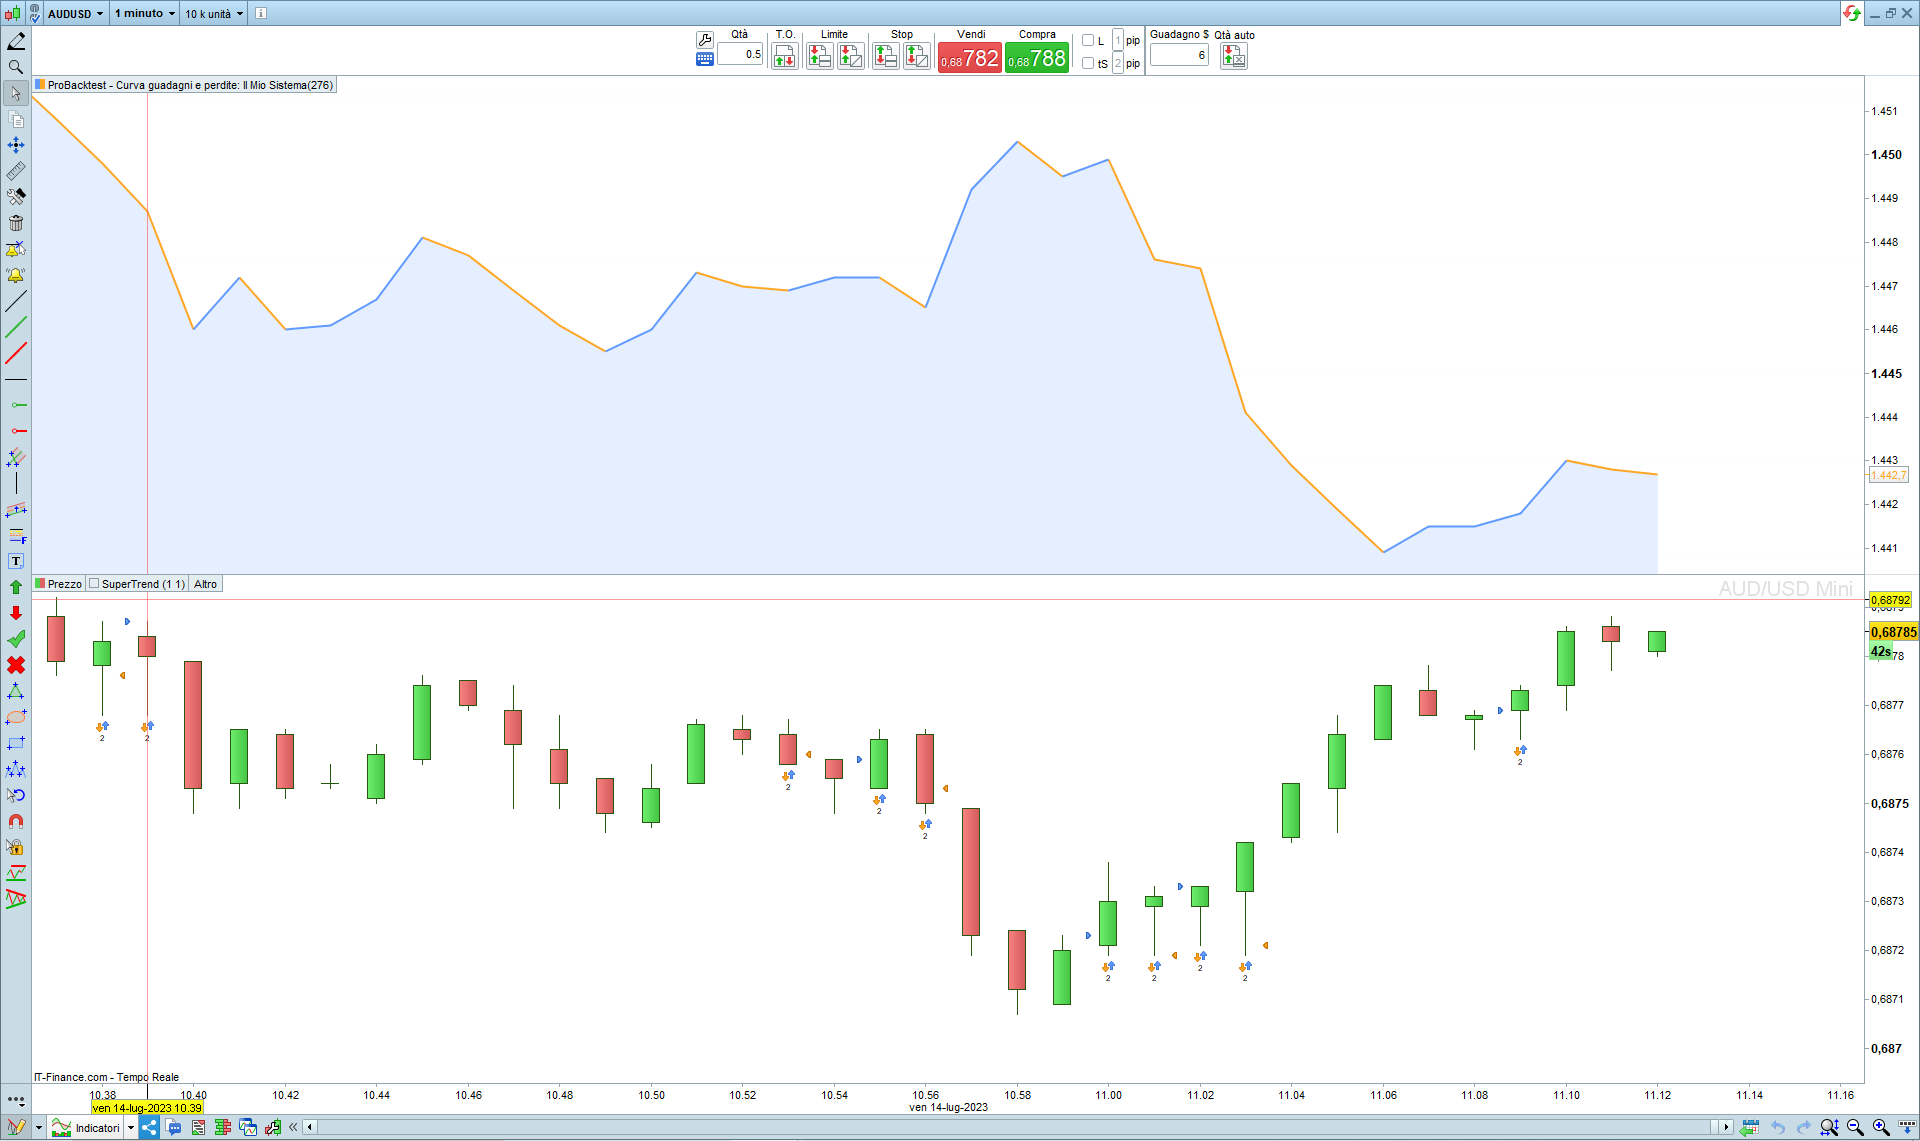Click the green Compra buy button
Image resolution: width=1920 pixels, height=1141 pixels.
[x=1037, y=58]
